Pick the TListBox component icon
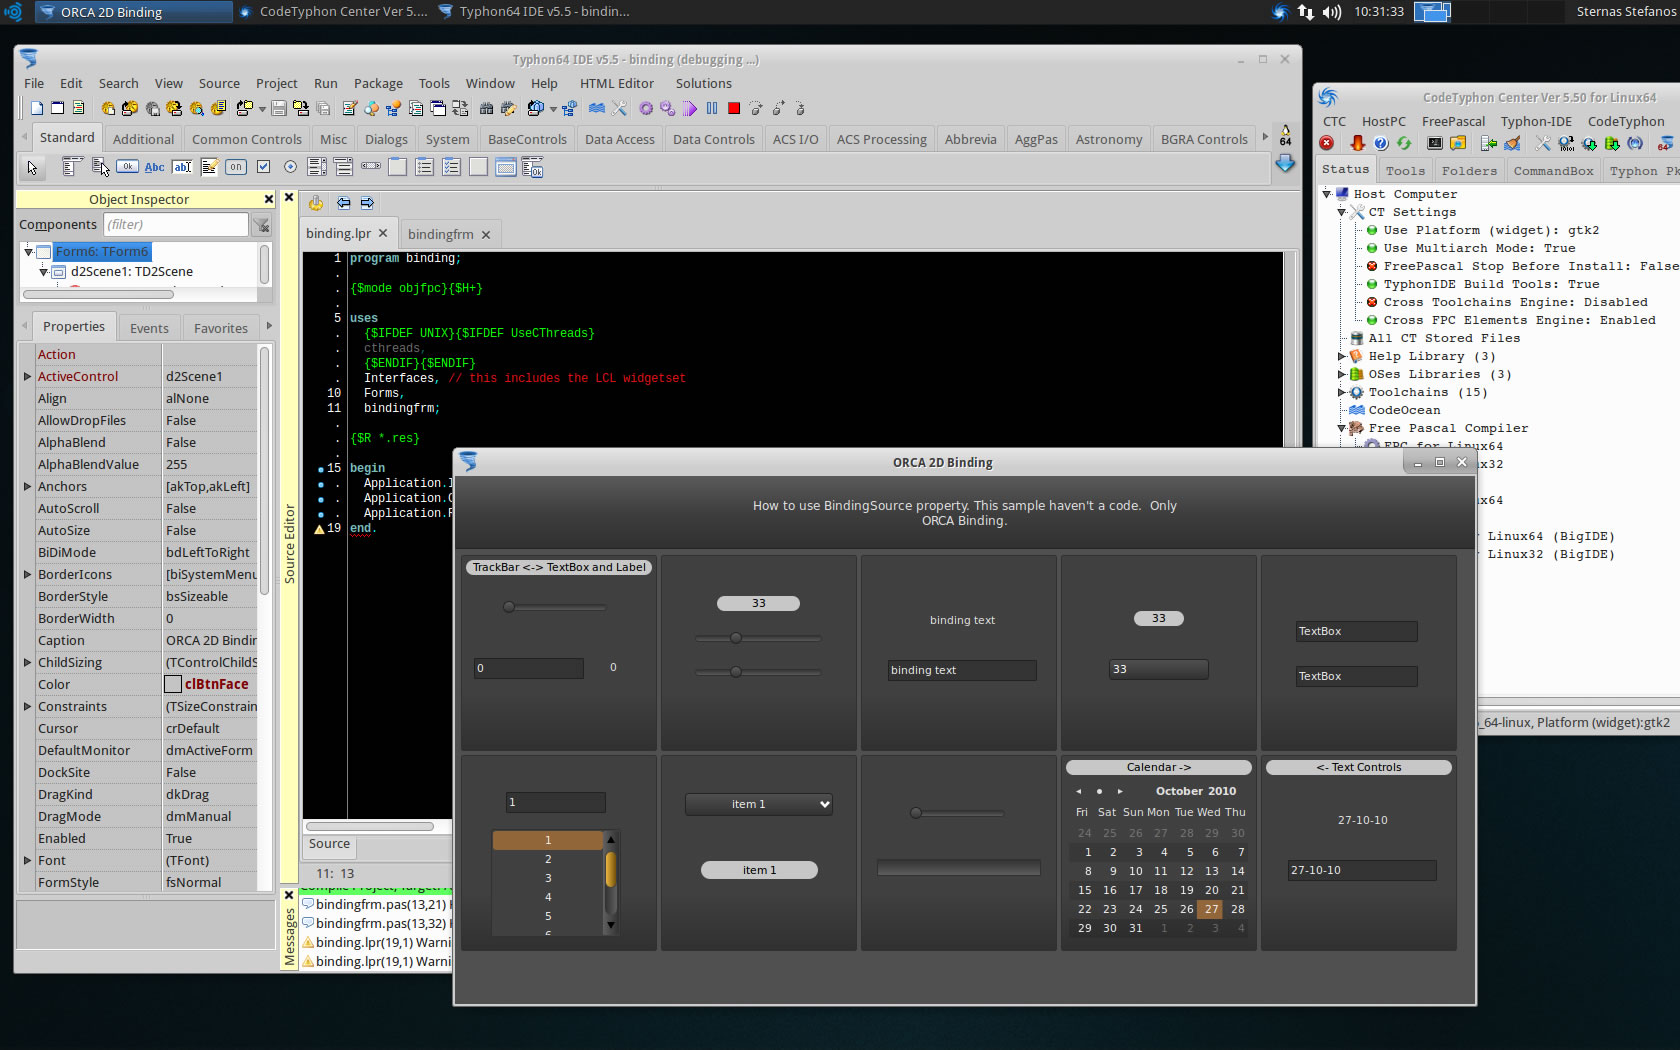The image size is (1680, 1050). pos(317,167)
